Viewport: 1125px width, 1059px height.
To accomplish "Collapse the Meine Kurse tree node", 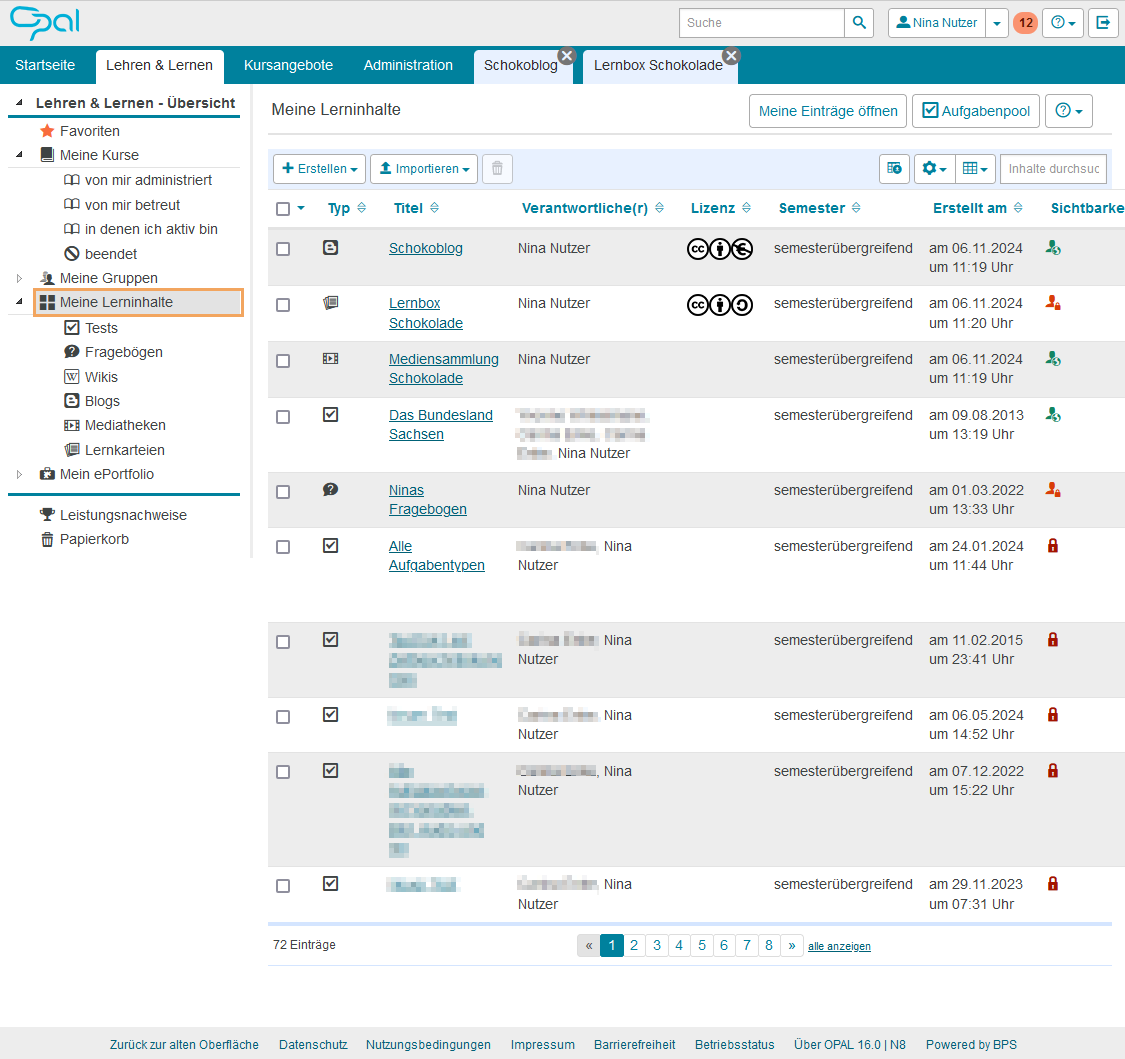I will [x=19, y=155].
